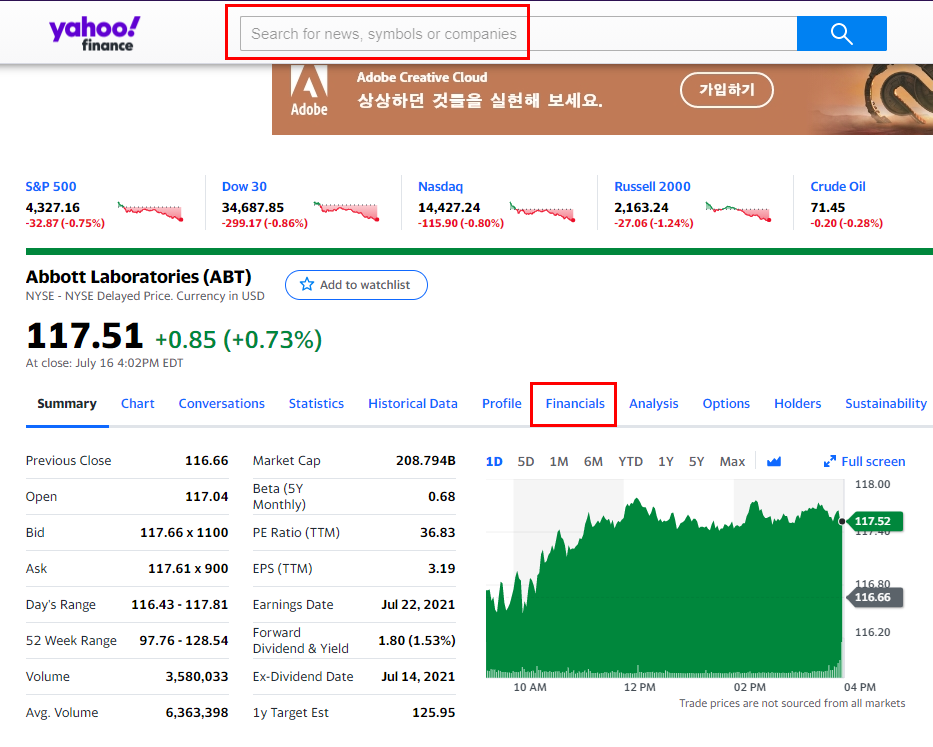Select the 1D chart range
The width and height of the screenshot is (933, 747).
click(494, 461)
